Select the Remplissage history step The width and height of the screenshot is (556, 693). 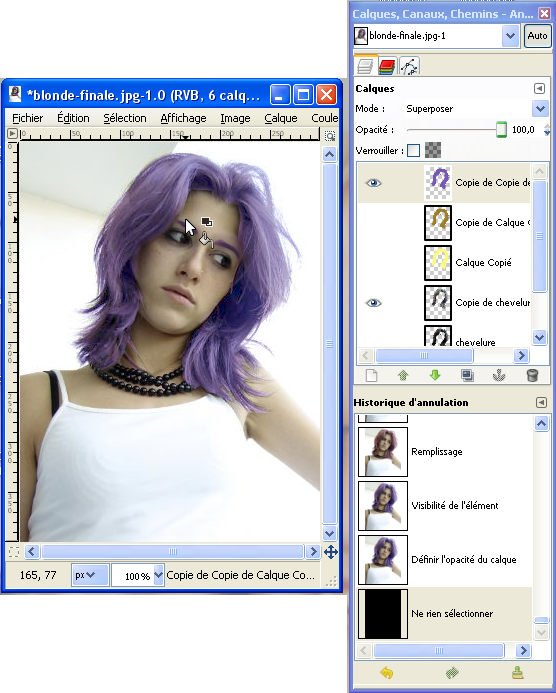(x=444, y=452)
